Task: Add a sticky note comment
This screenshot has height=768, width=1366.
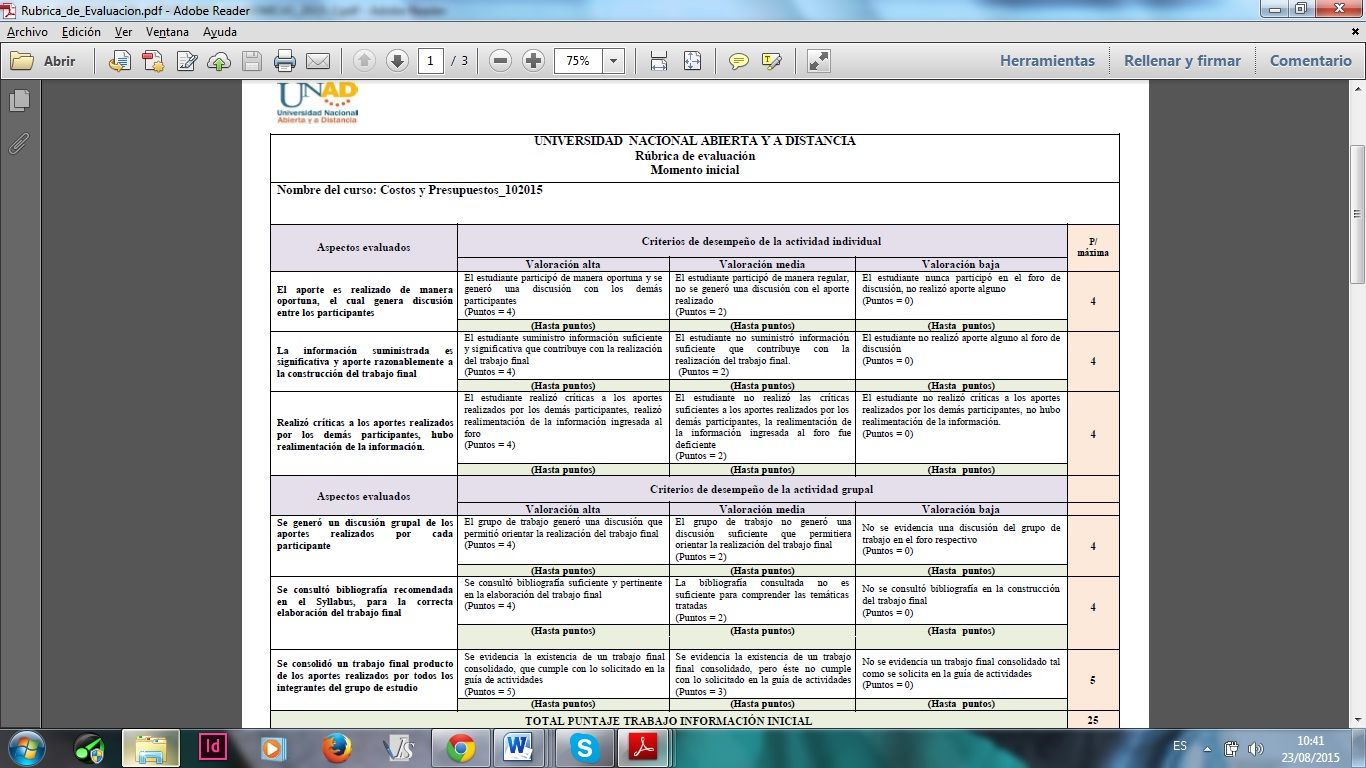Action: pos(739,61)
